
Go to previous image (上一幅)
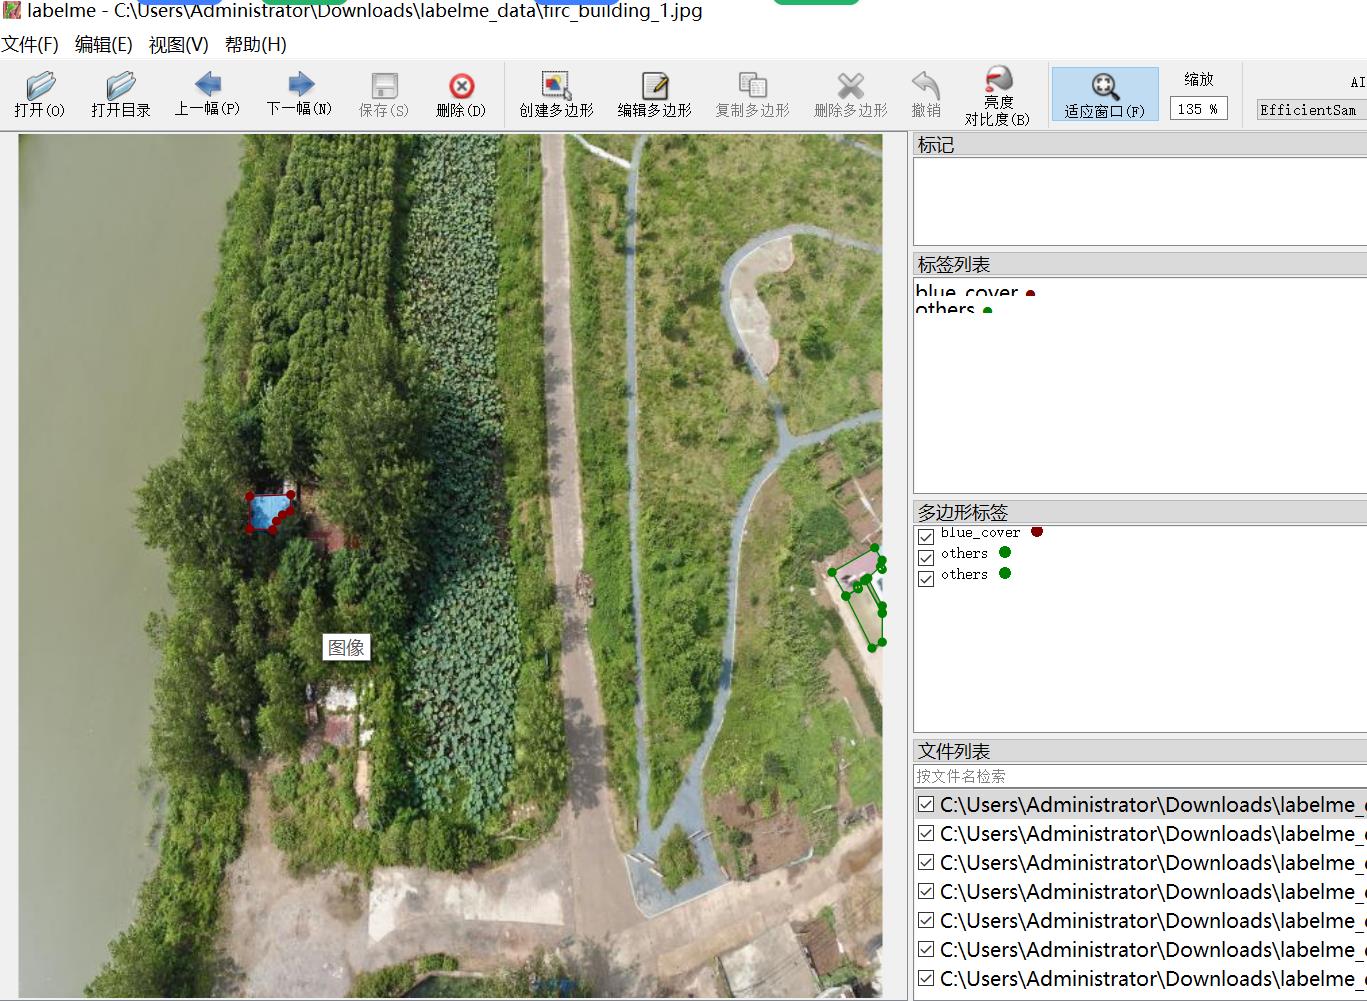(x=207, y=94)
